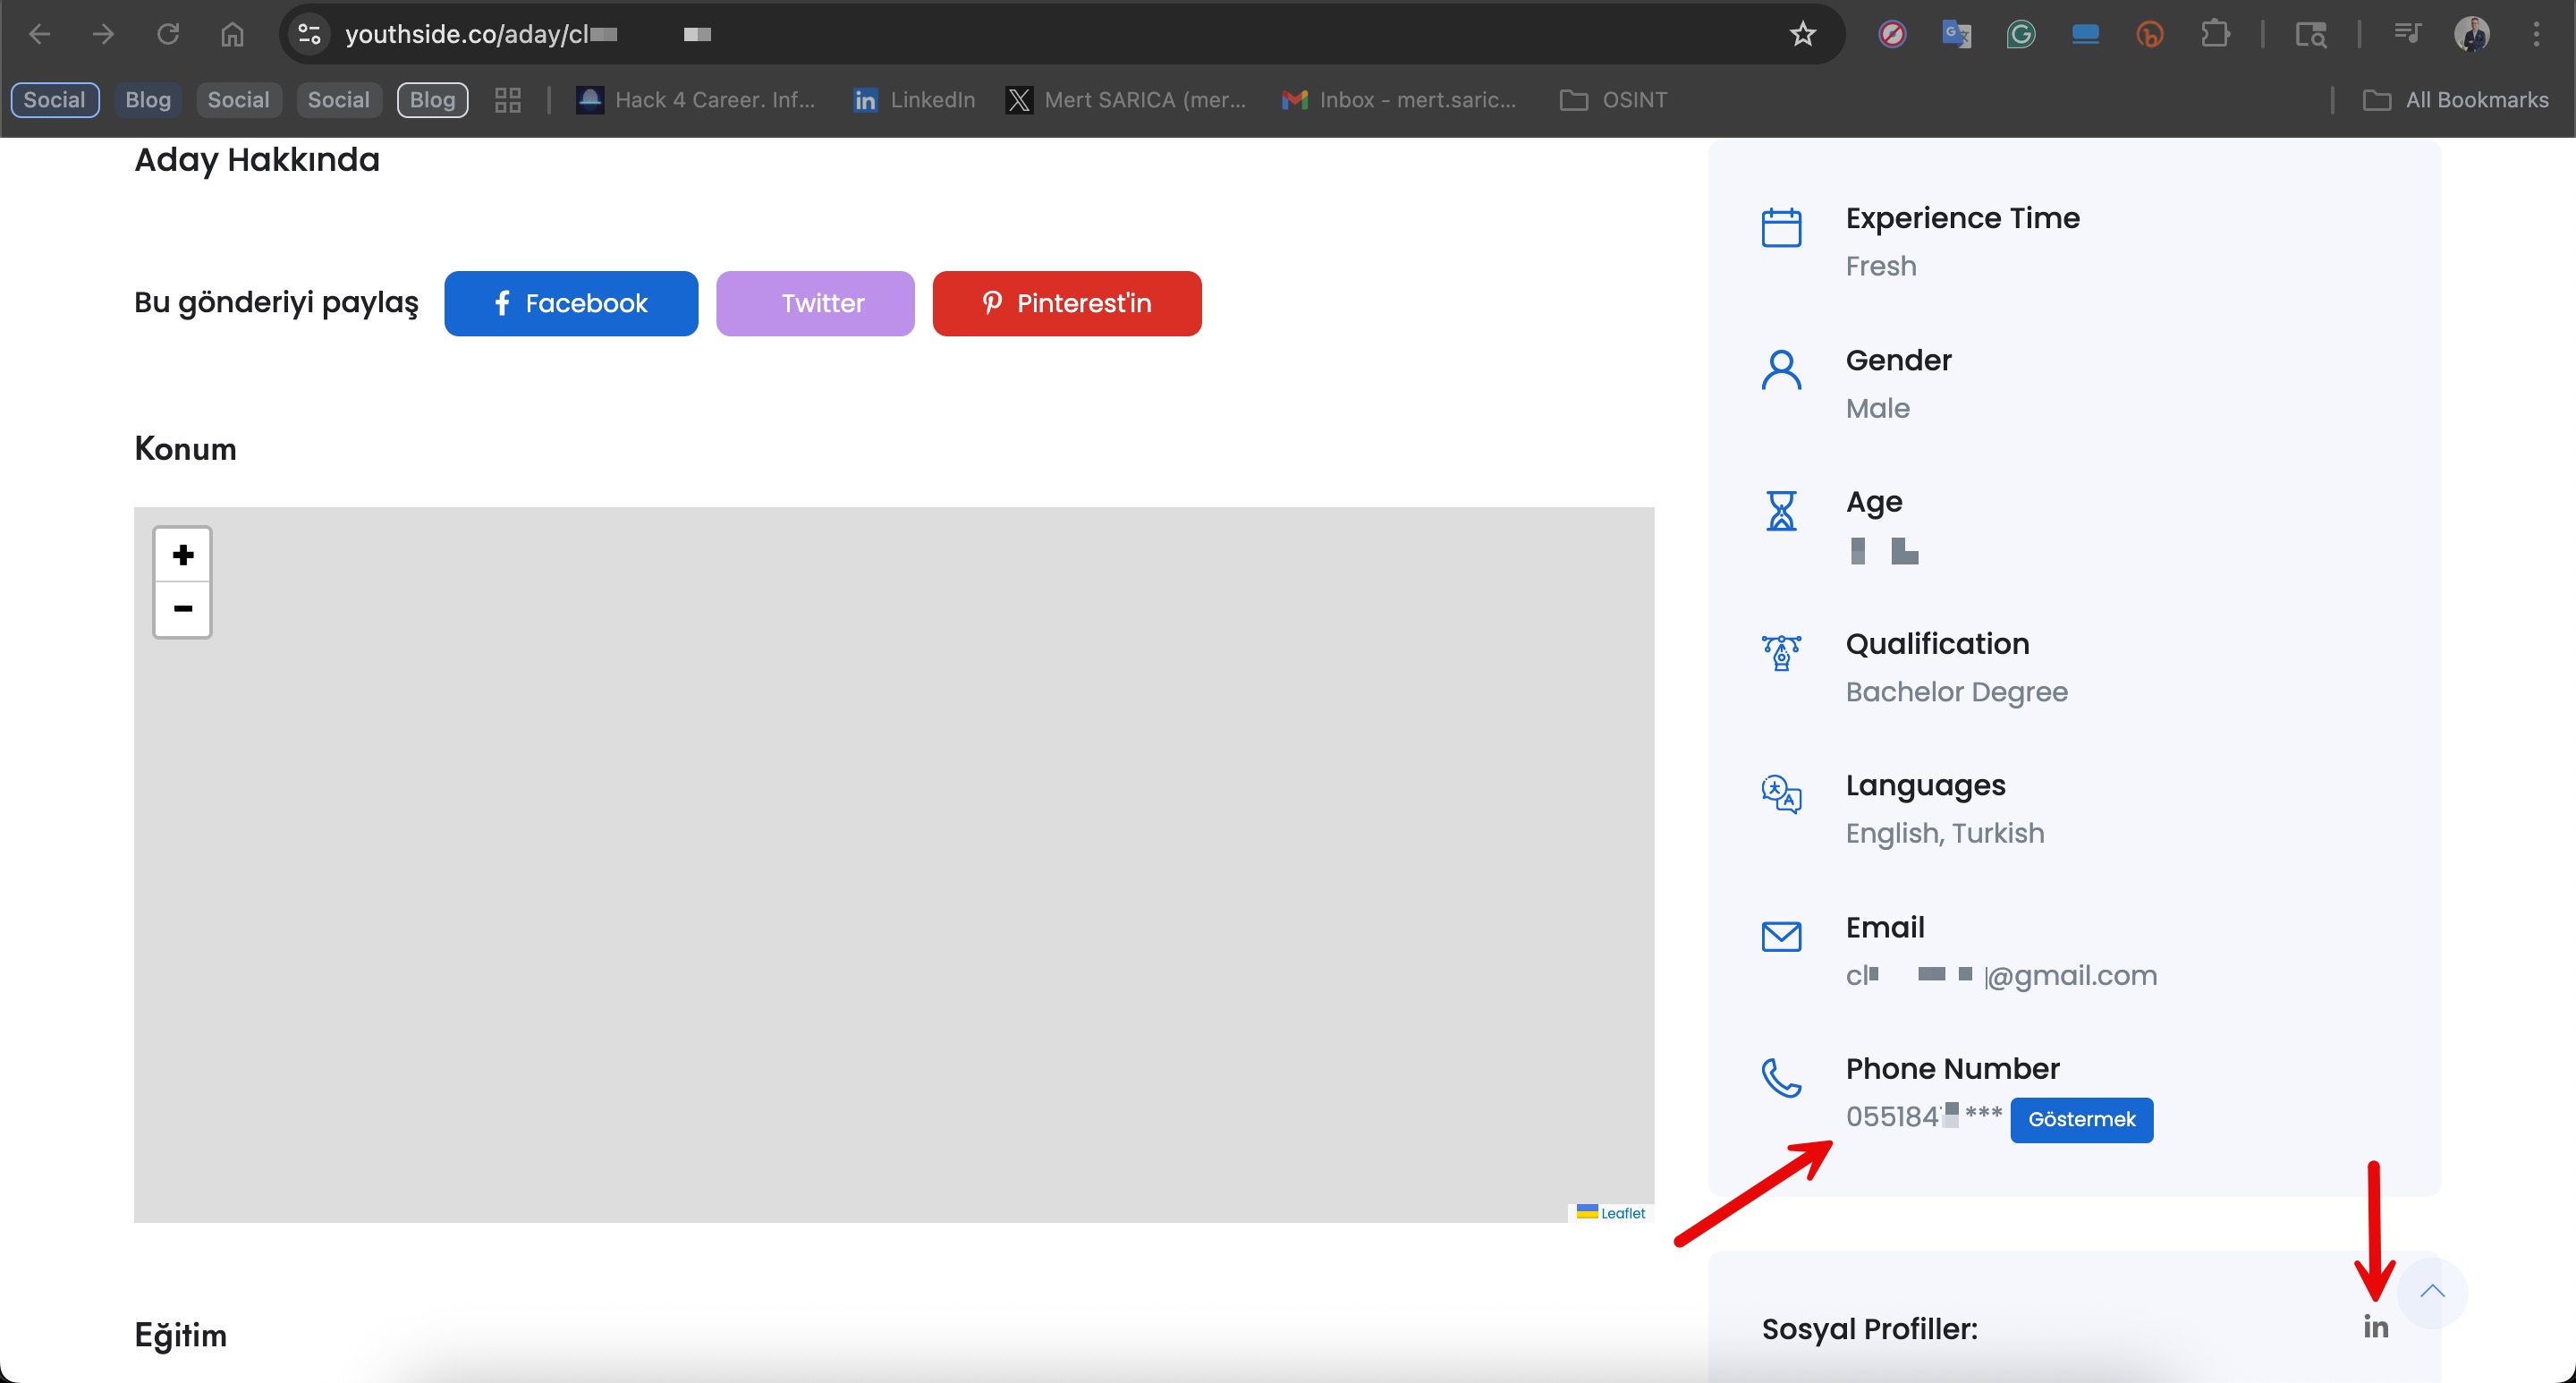
Task: Click the LinkedIn social profile icon
Action: (2375, 1327)
